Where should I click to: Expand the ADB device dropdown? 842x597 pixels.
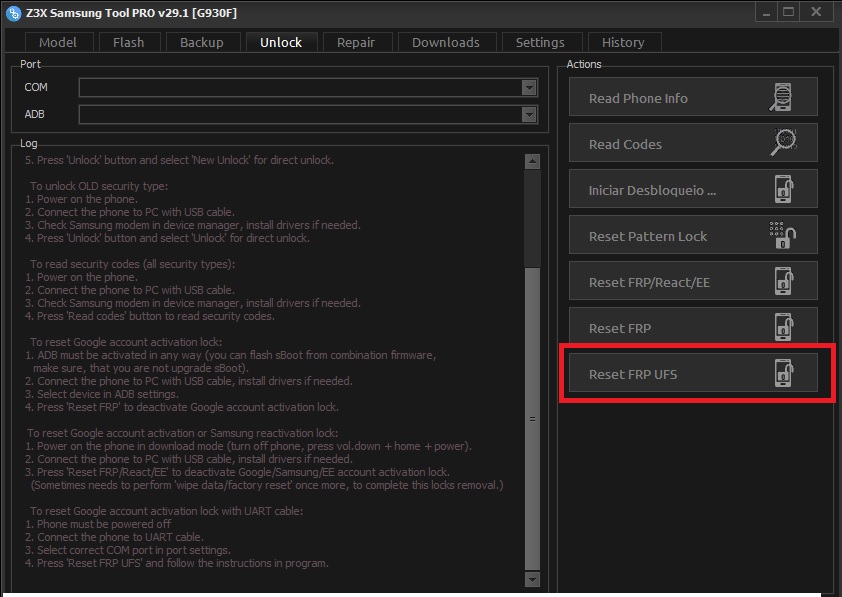[529, 114]
